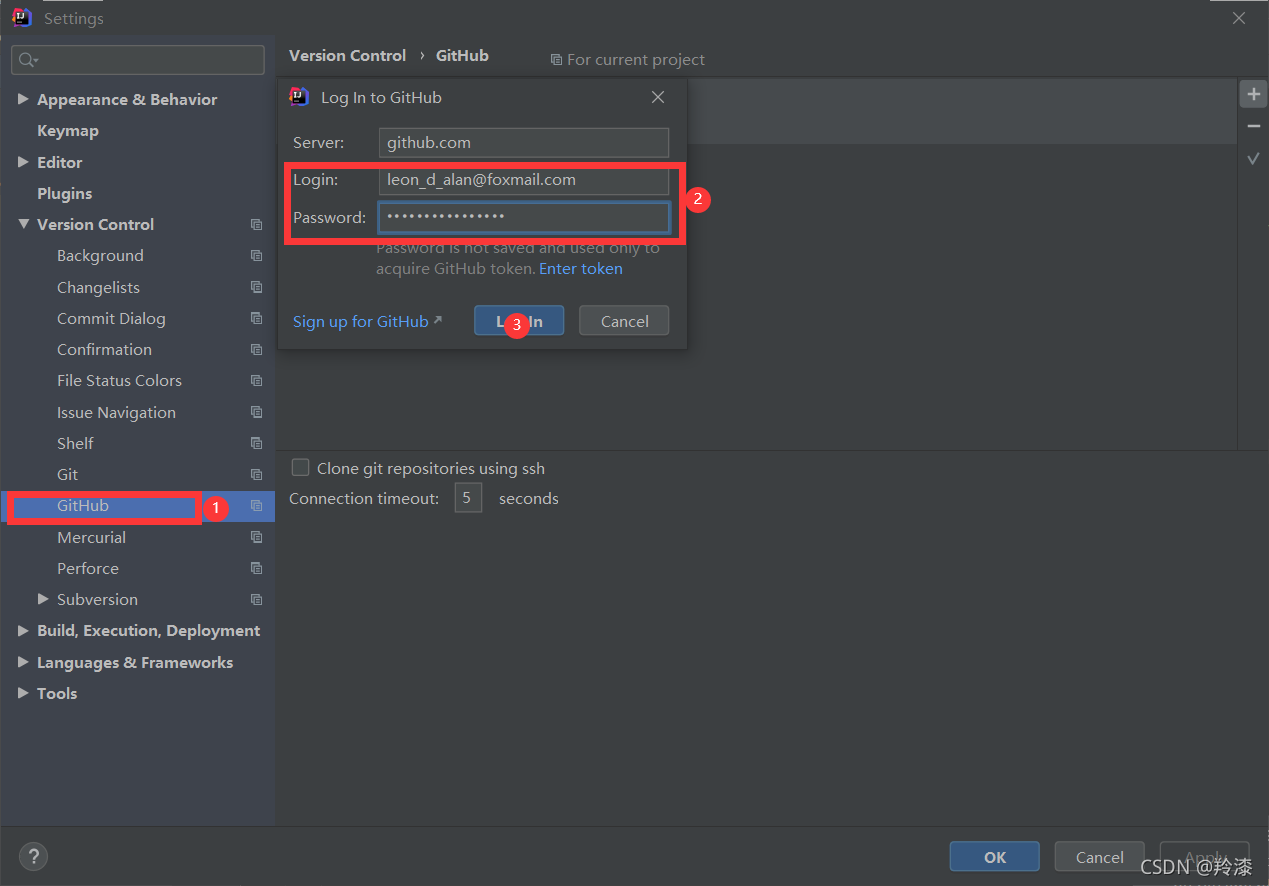Click project-level icon beside Subversion
Screen dimensions: 1269x886
(257, 600)
